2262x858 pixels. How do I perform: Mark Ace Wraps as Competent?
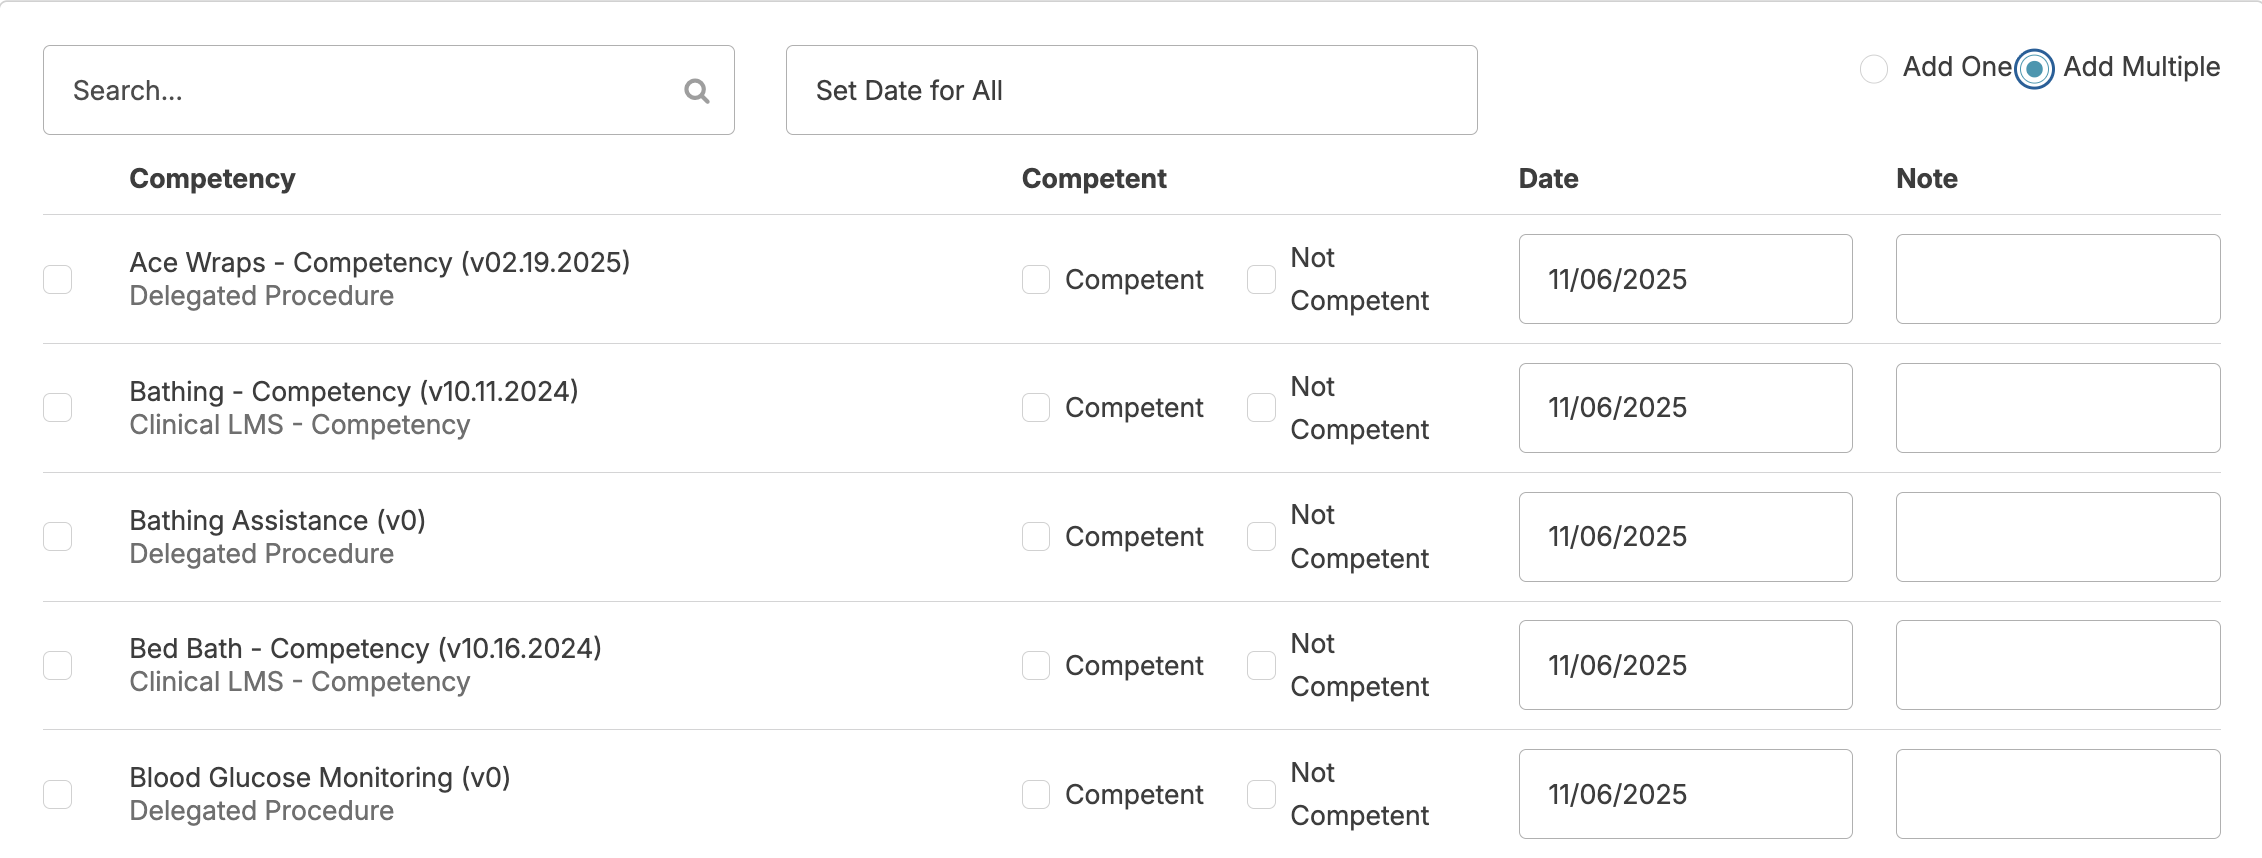1036,279
